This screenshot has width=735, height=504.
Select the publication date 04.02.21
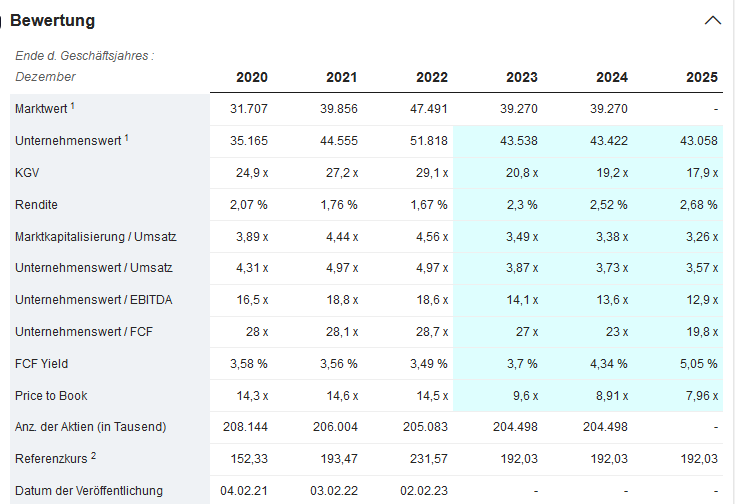[244, 491]
